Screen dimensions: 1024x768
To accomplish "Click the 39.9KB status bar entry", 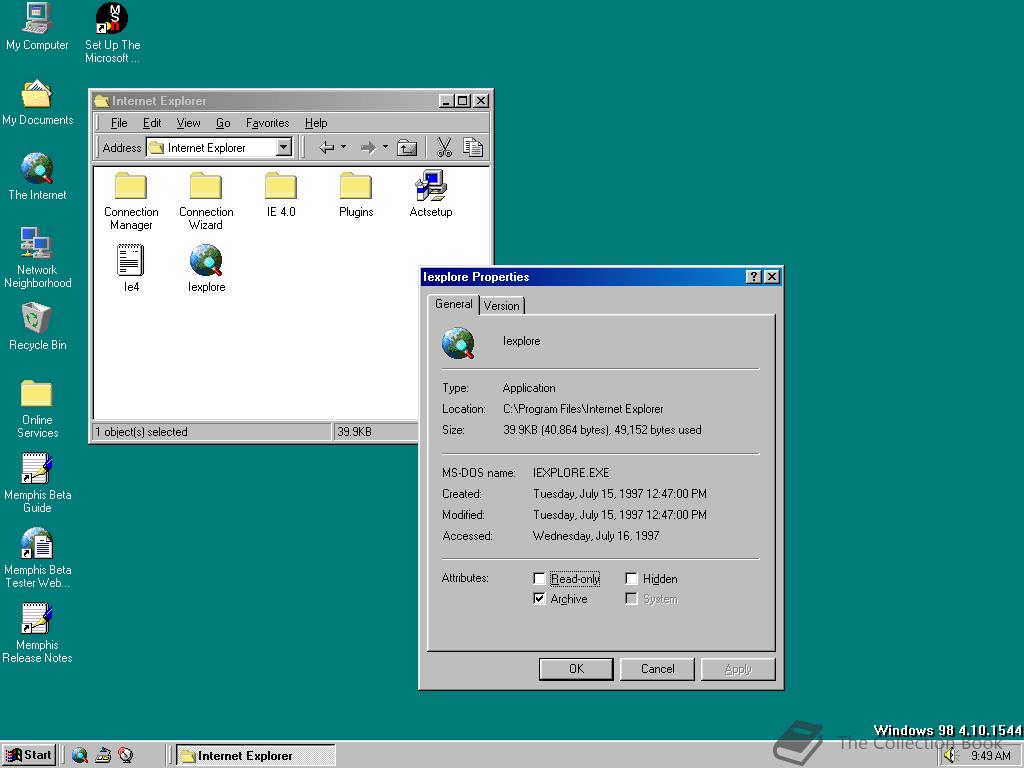I will (x=355, y=432).
